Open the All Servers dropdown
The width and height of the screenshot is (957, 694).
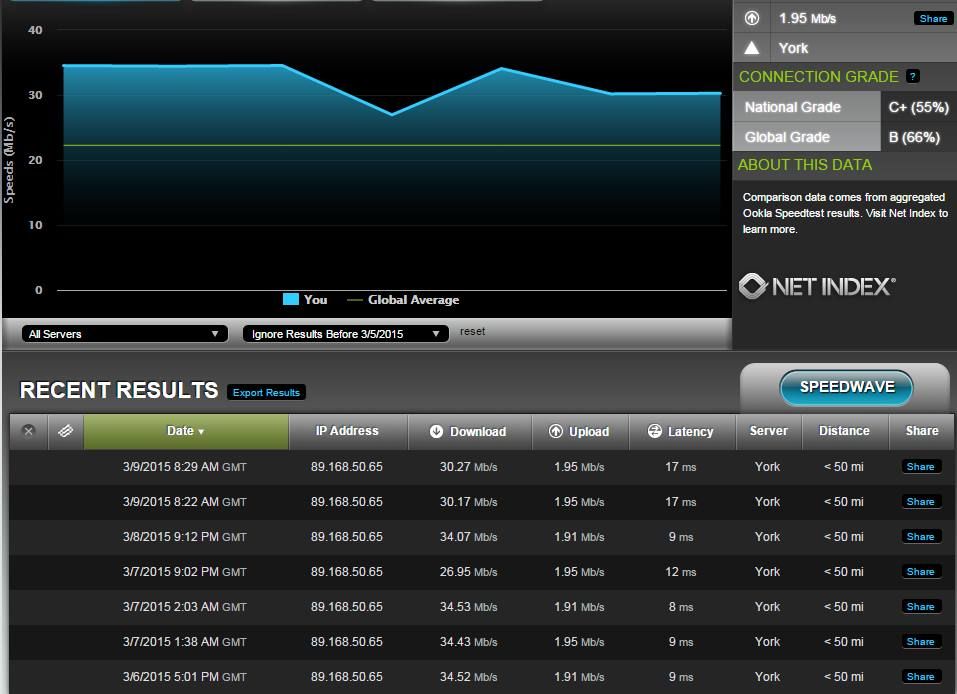click(x=125, y=334)
